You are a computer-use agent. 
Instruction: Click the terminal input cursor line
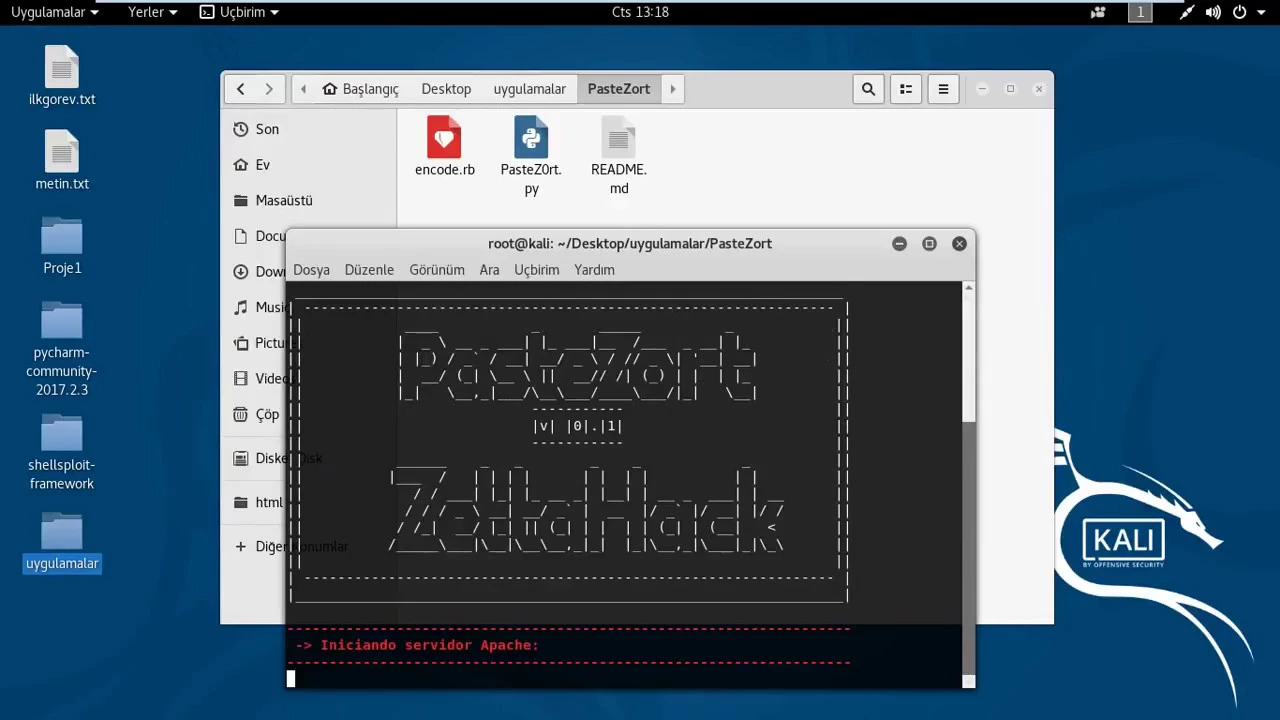[x=625, y=679]
